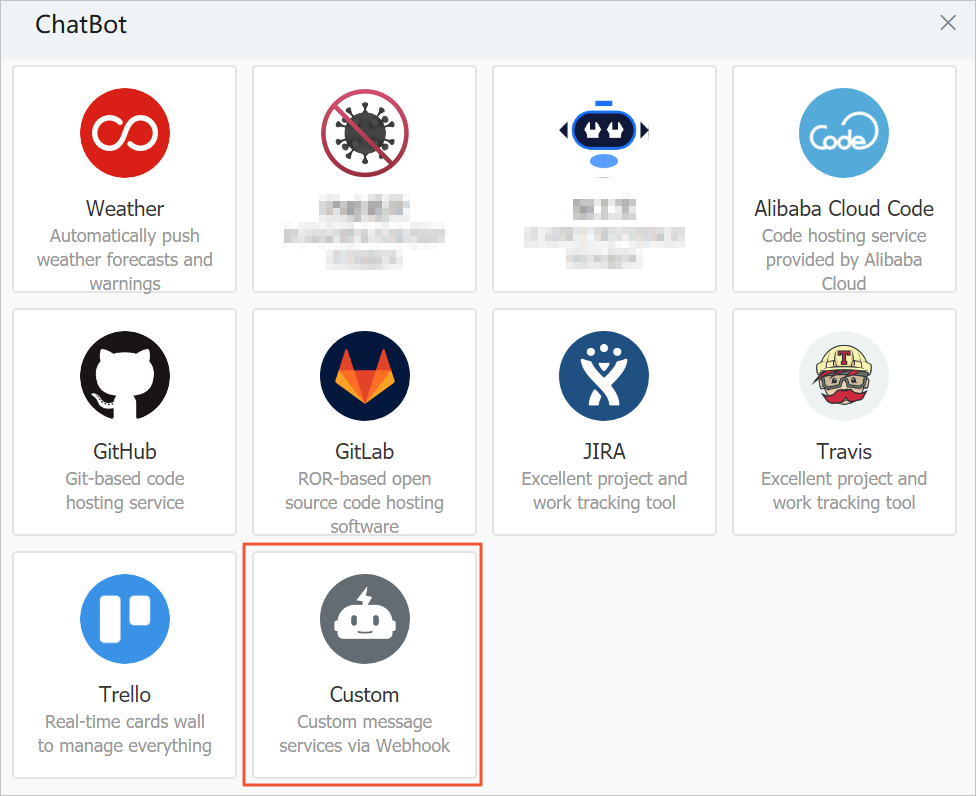Click the JIRA logo icon
The width and height of the screenshot is (976, 796).
tap(604, 376)
